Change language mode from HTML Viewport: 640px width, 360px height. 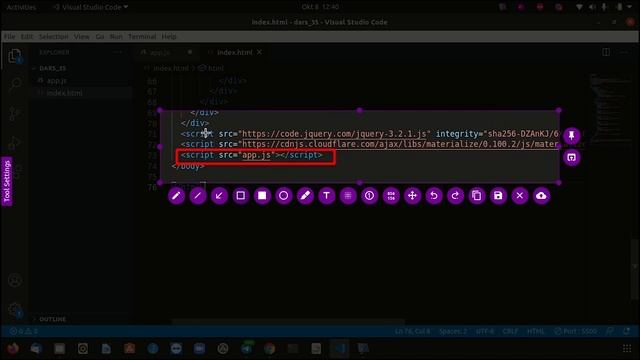pos(536,331)
